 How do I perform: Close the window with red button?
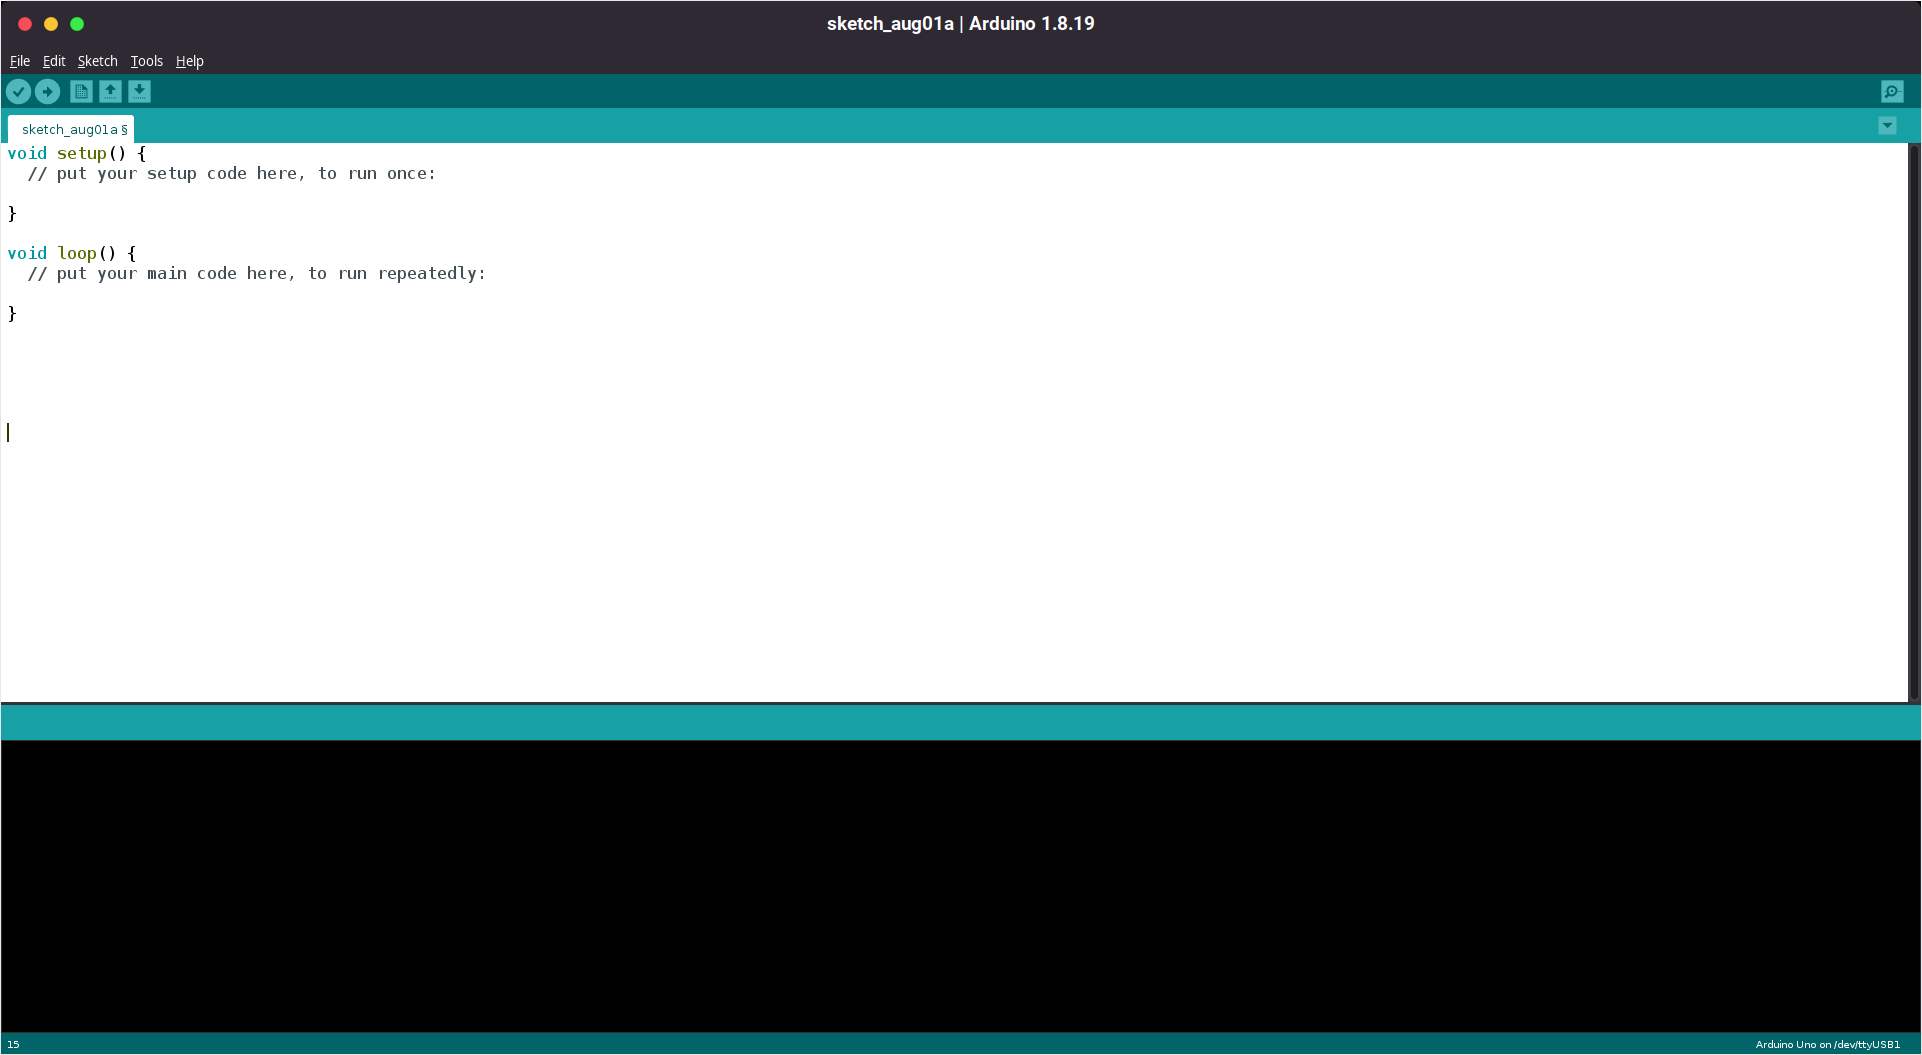click(x=25, y=24)
